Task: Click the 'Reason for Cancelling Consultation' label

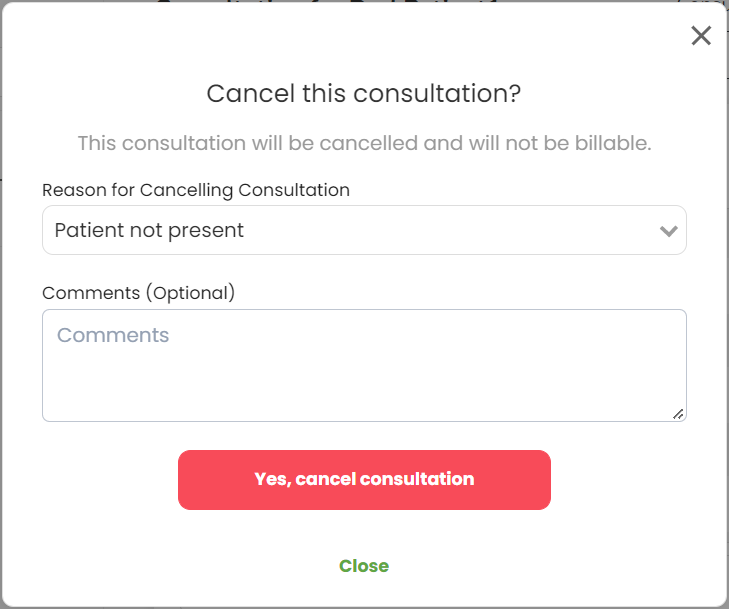Action: pos(196,190)
